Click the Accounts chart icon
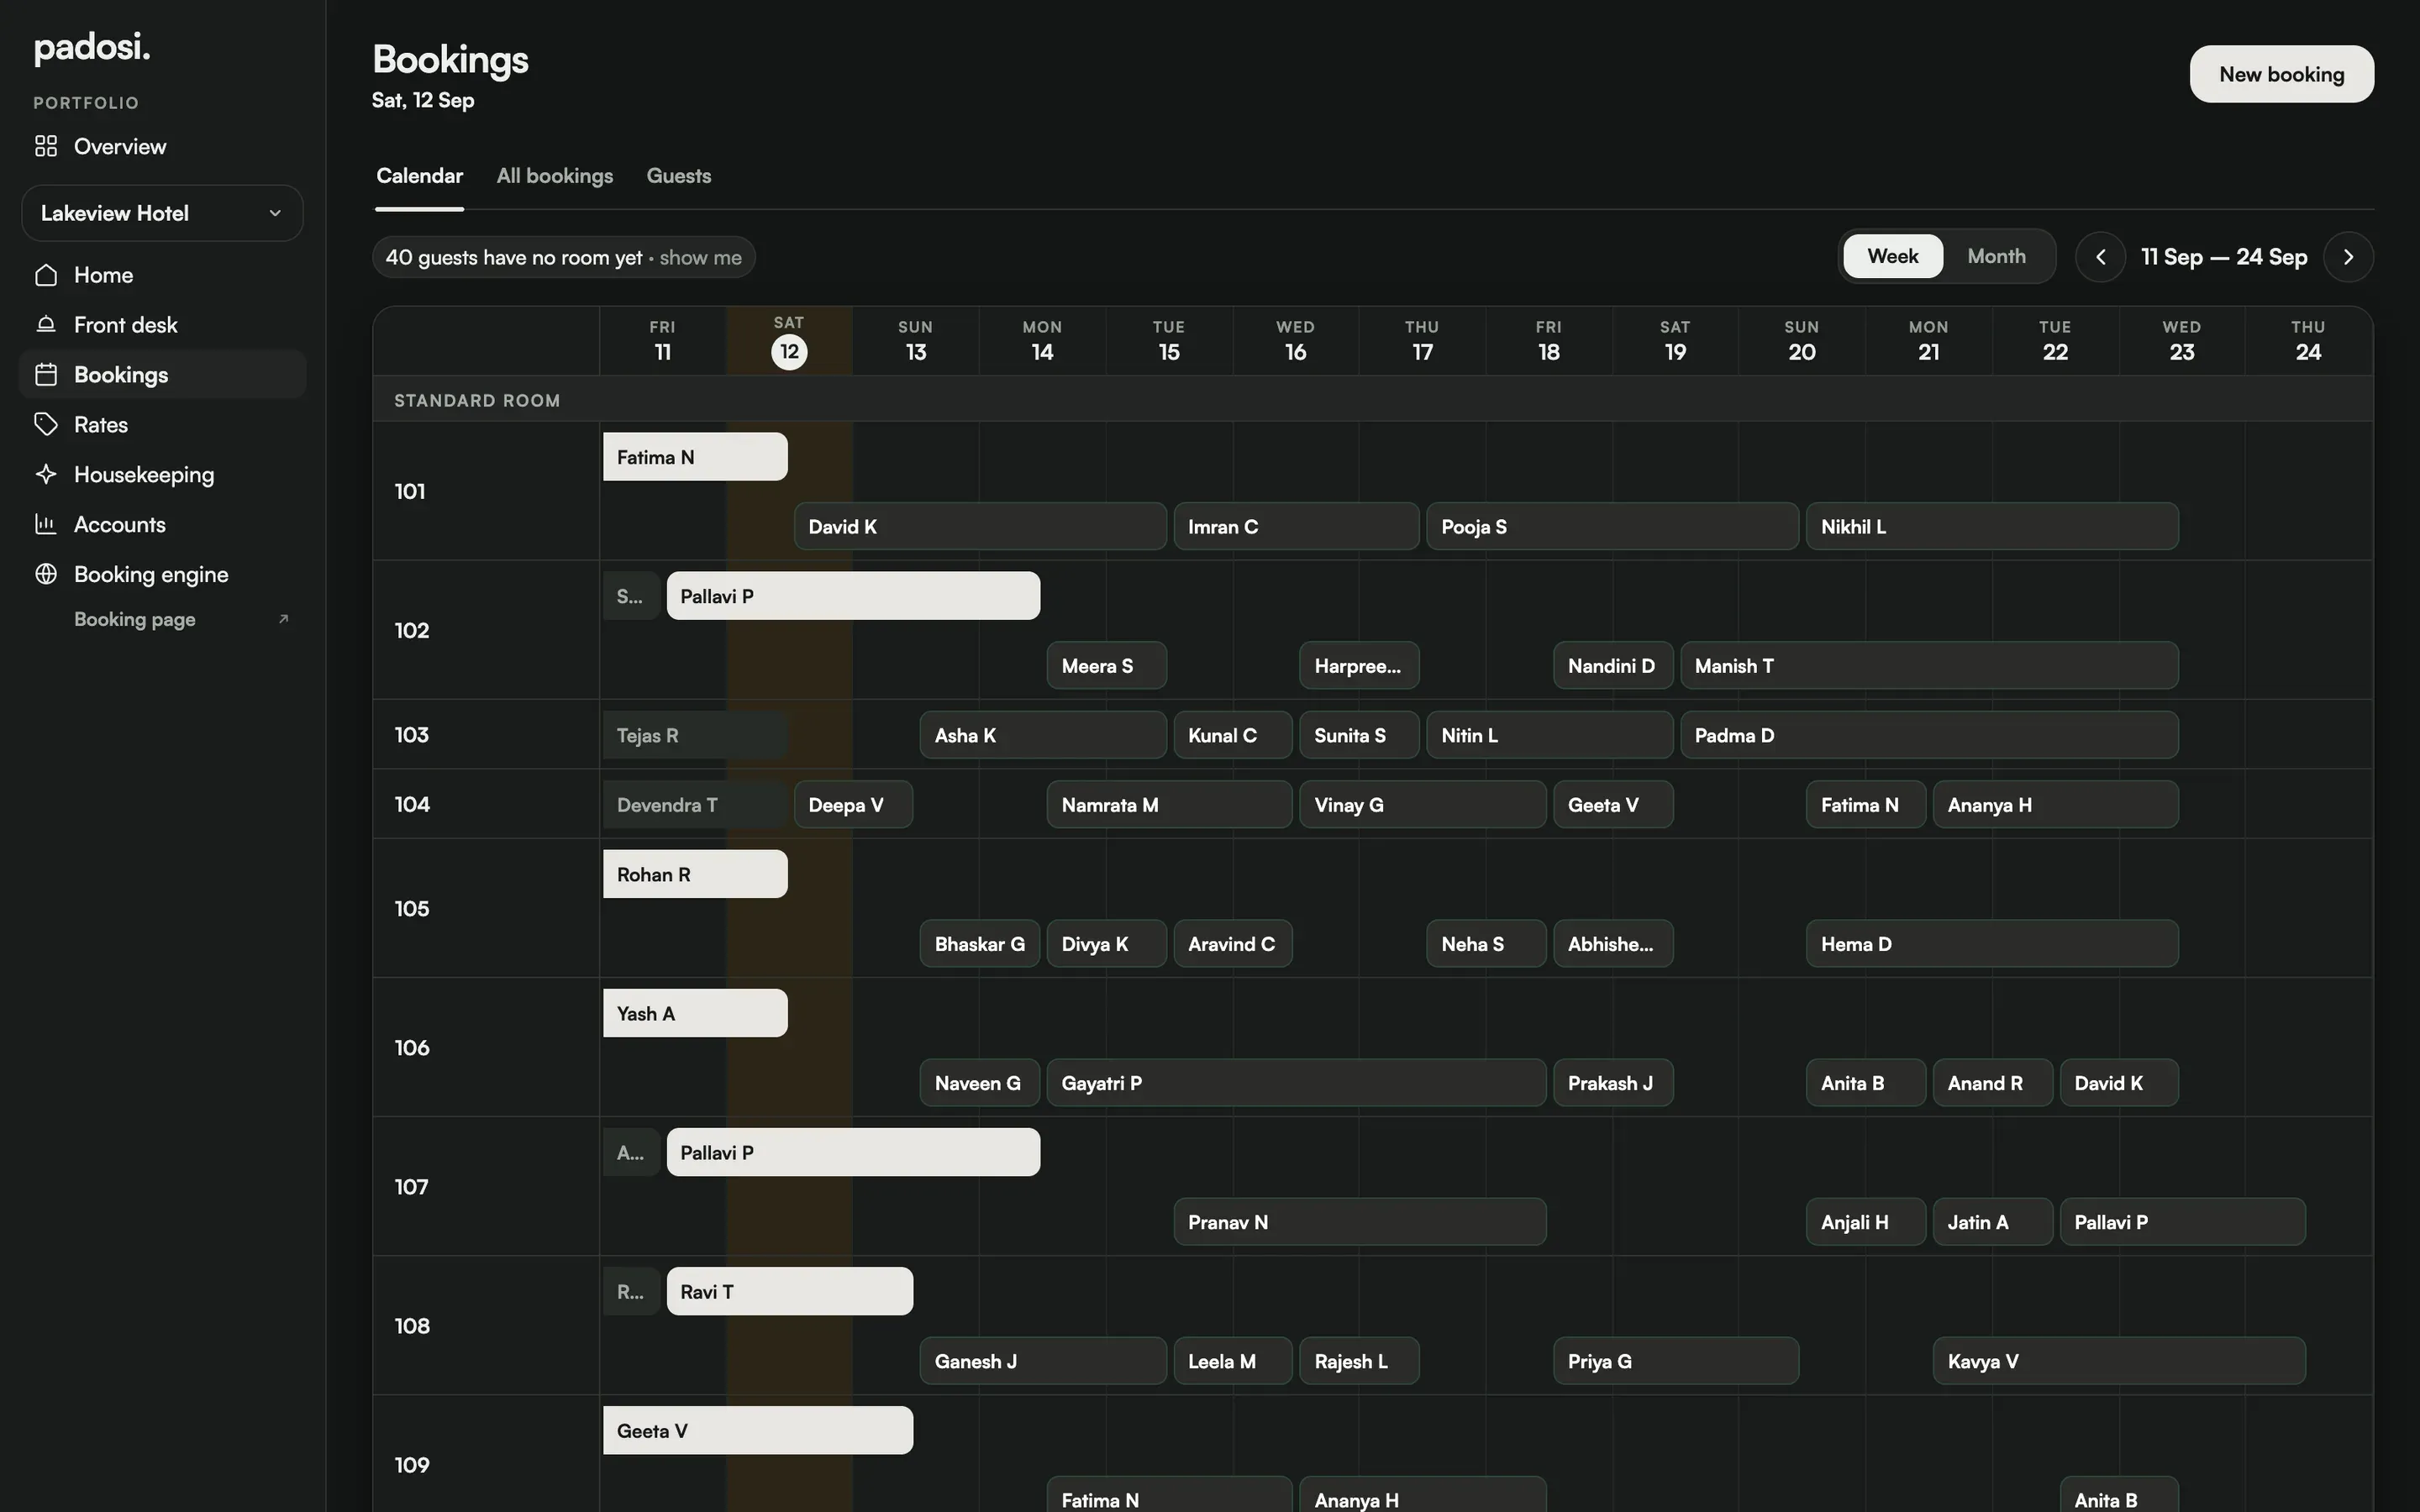The height and width of the screenshot is (1512, 2420). click(x=46, y=524)
